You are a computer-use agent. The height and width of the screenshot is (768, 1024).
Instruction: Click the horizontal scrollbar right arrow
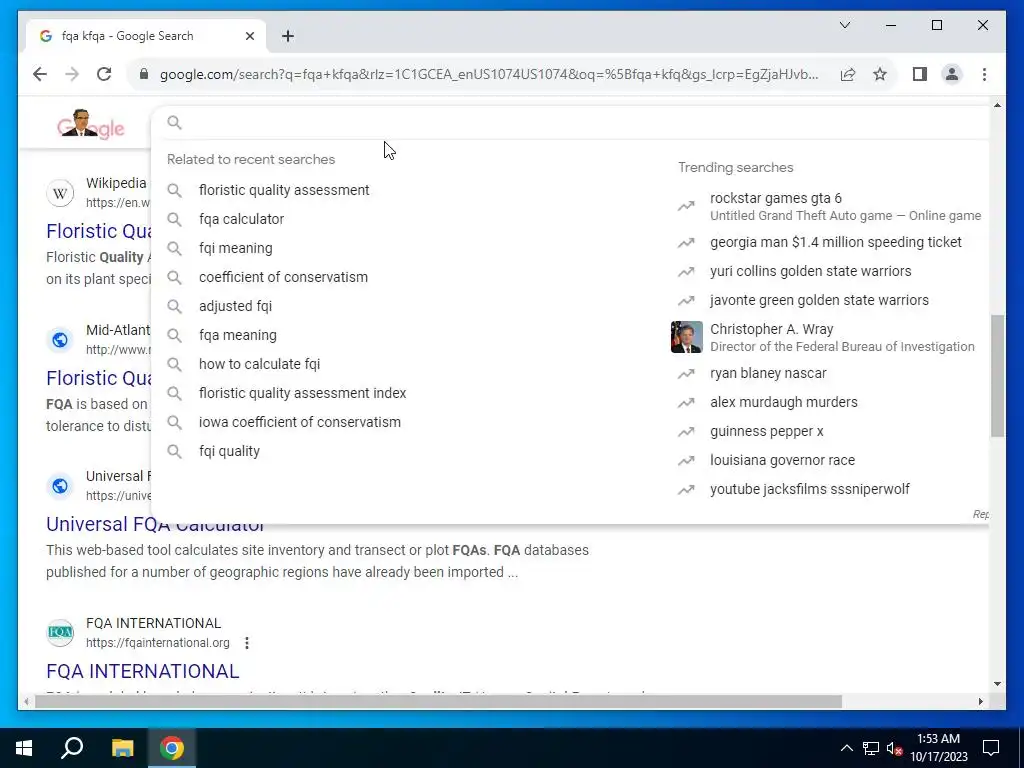(980, 701)
